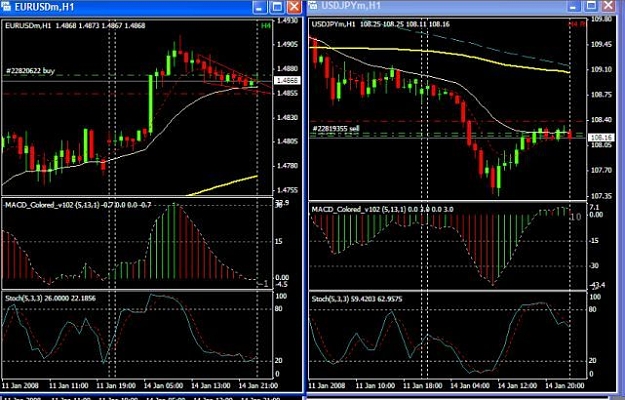625x400 pixels.
Task: Click the 107.35 price level on USDJPY axis
Action: coord(601,196)
